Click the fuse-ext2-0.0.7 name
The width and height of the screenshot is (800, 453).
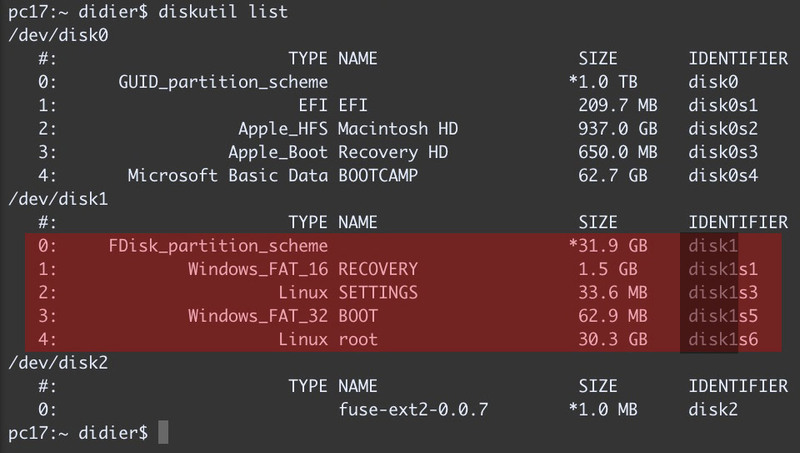coord(413,410)
